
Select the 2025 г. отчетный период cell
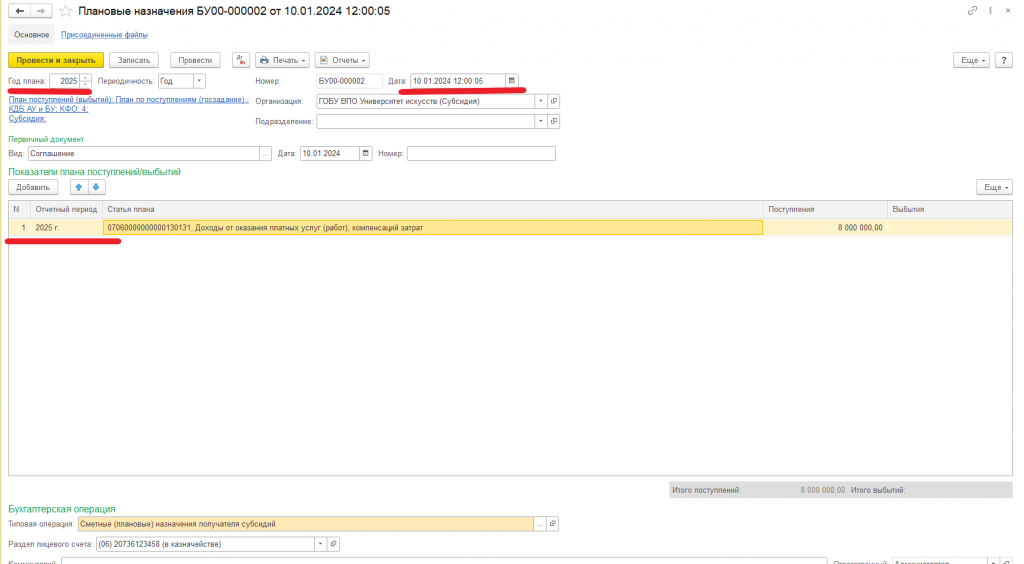[67, 228]
